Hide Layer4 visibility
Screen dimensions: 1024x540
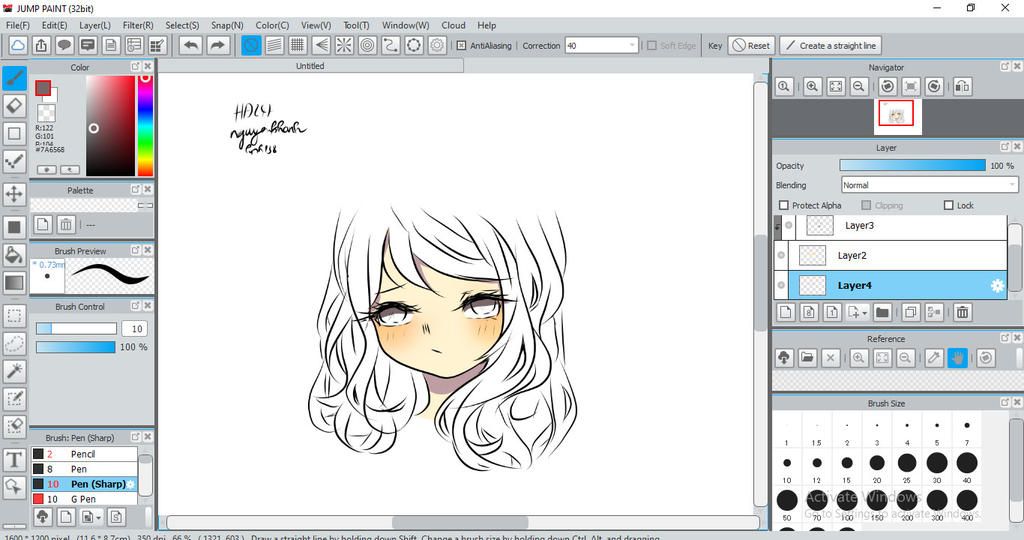[x=781, y=285]
